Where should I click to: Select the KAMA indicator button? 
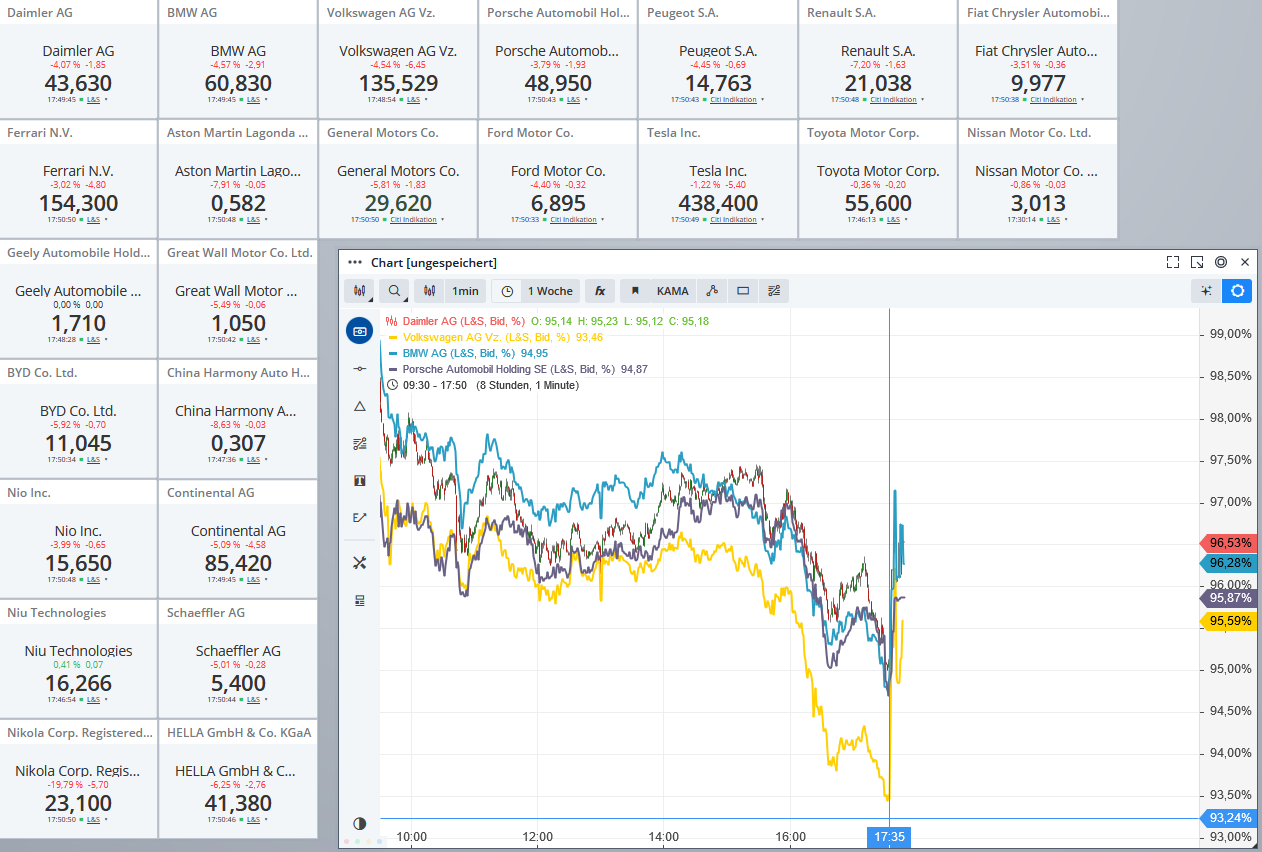pos(672,291)
